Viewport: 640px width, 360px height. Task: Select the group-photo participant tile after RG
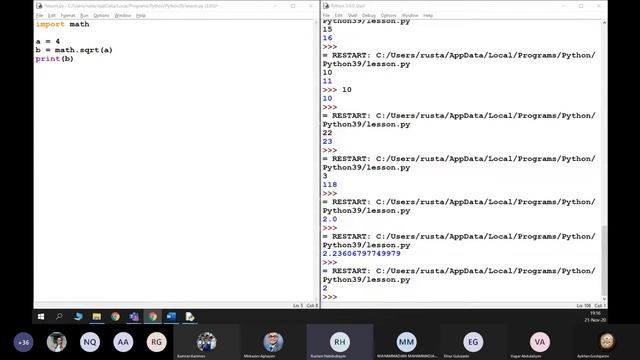[207, 342]
